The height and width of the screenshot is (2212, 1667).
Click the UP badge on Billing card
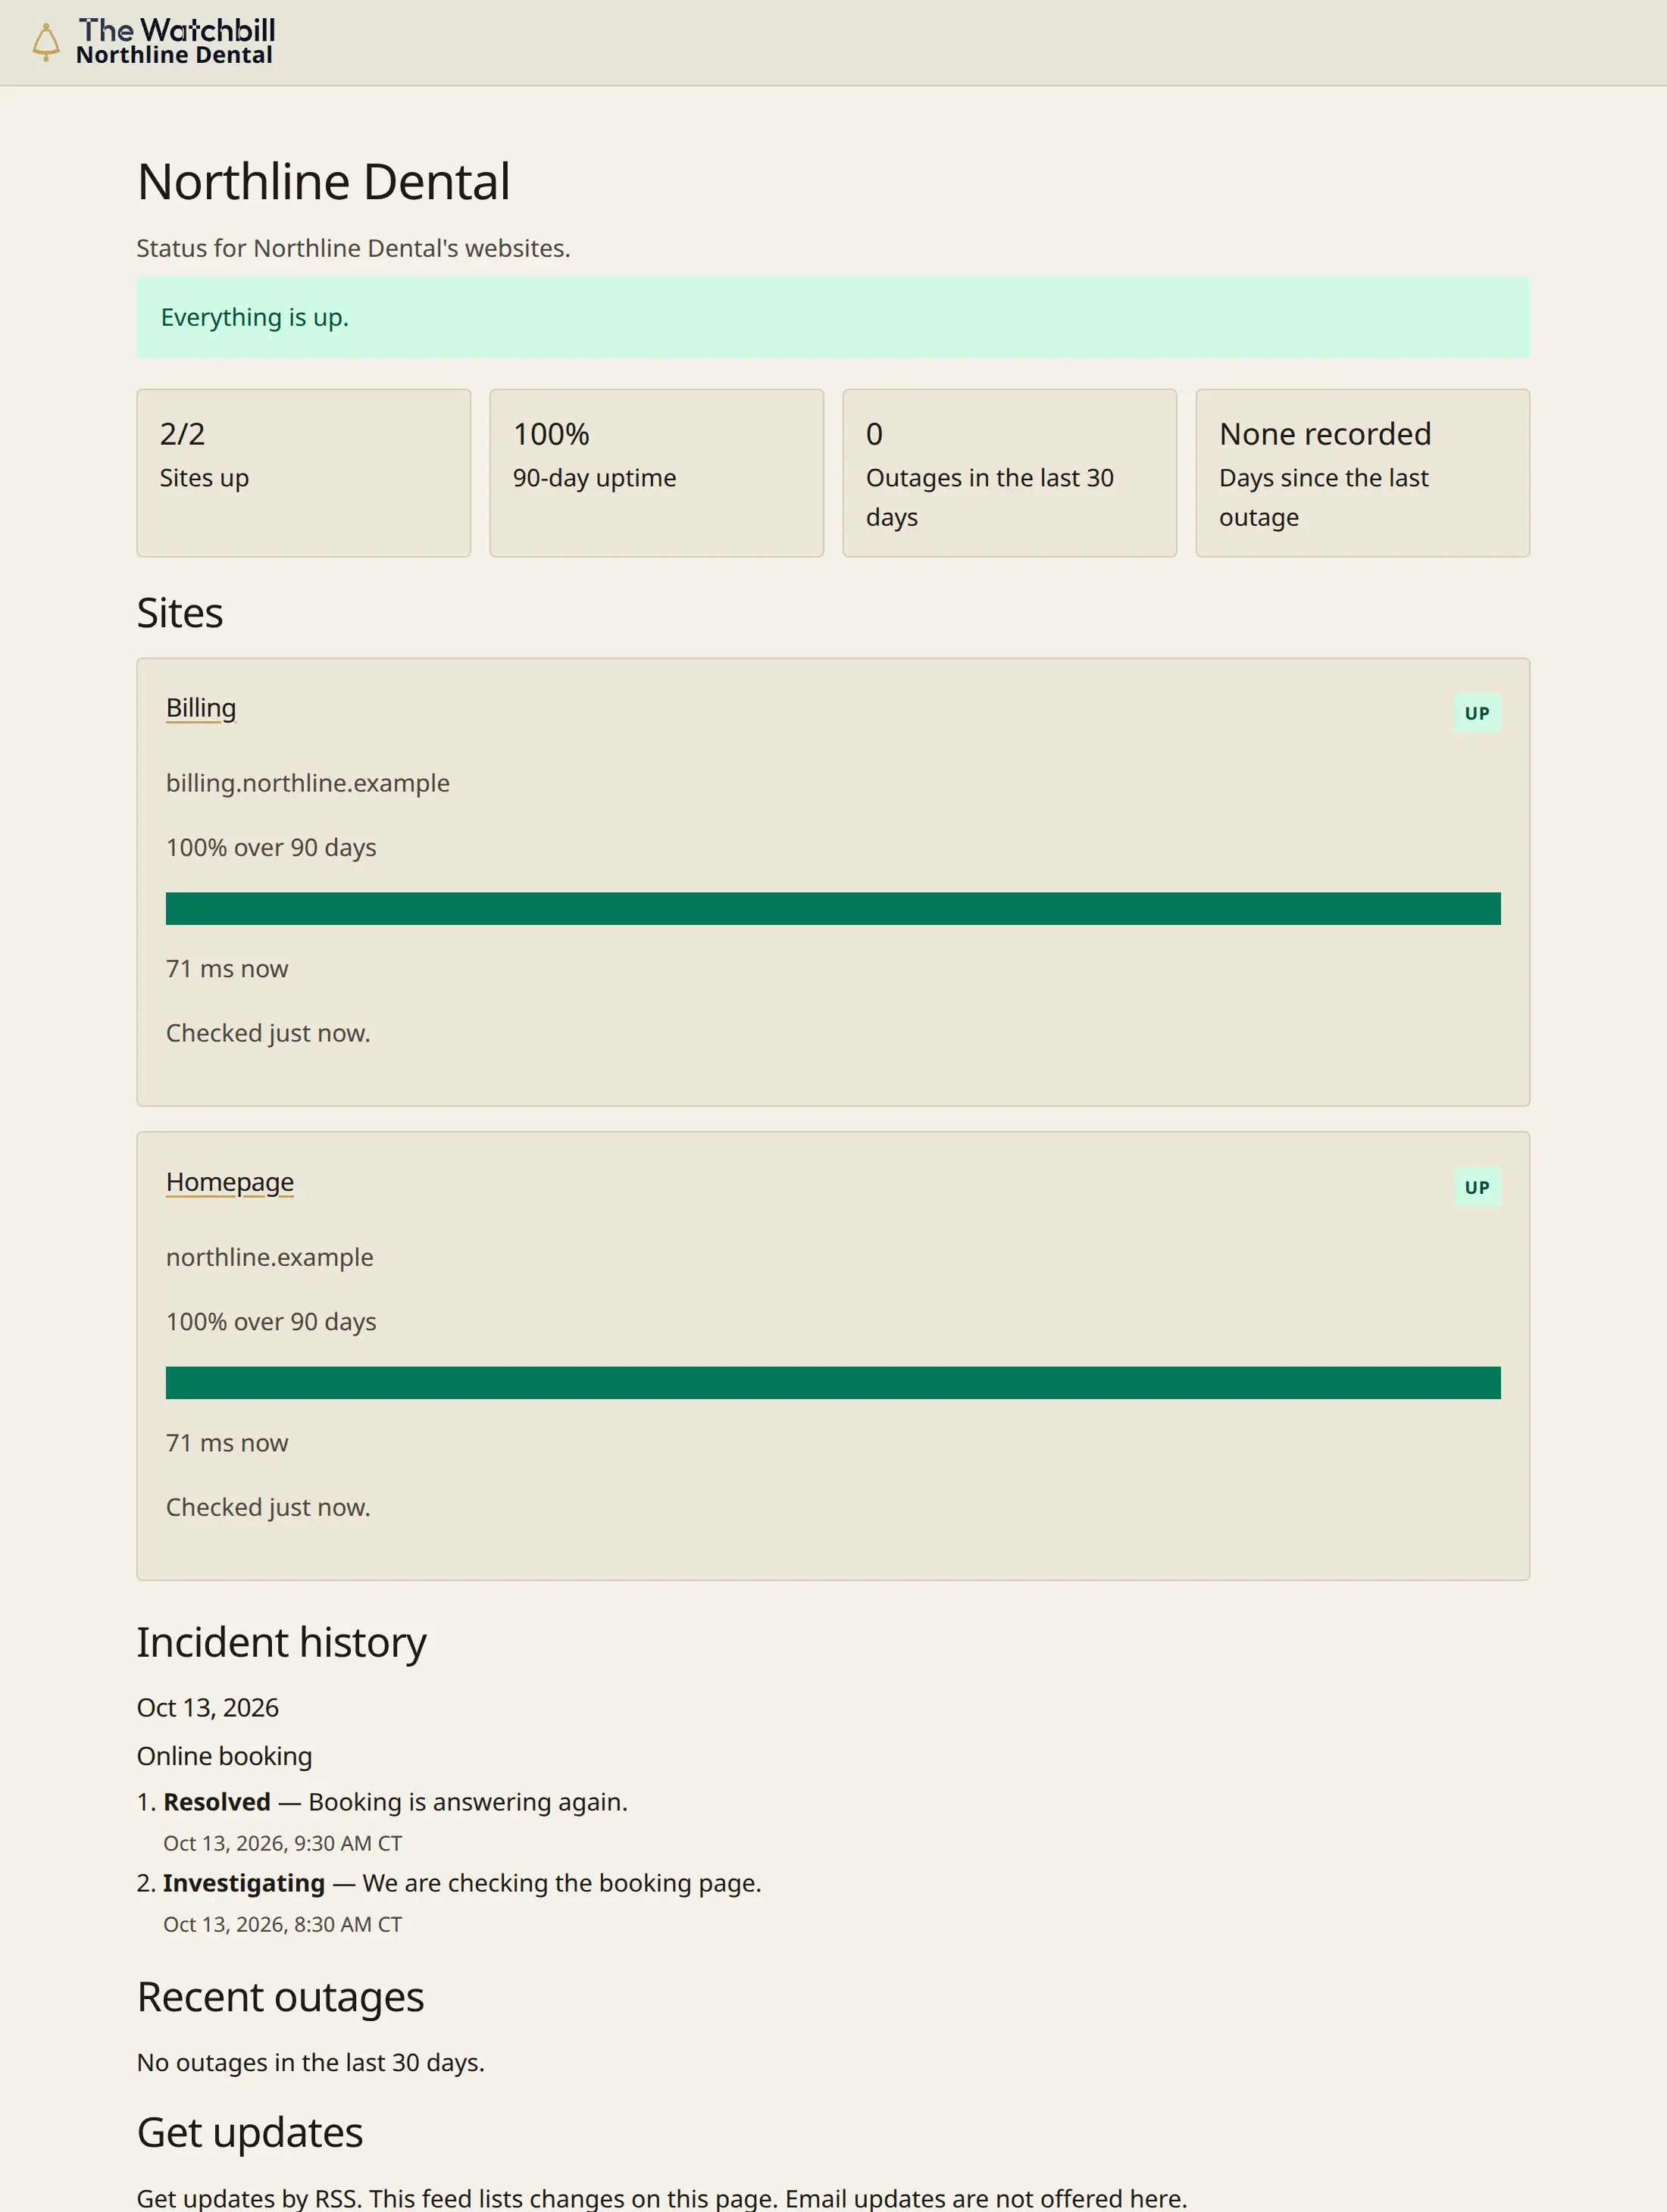[1477, 713]
